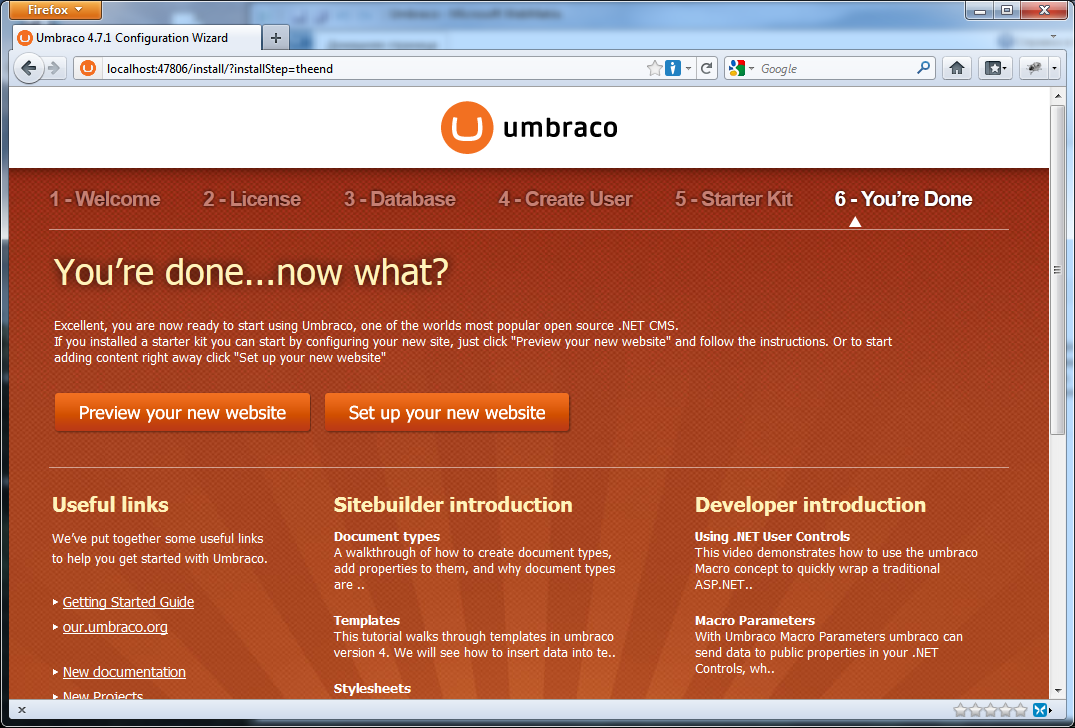Open the address bar history dropdown arrow
This screenshot has width=1075, height=728.
click(688, 69)
